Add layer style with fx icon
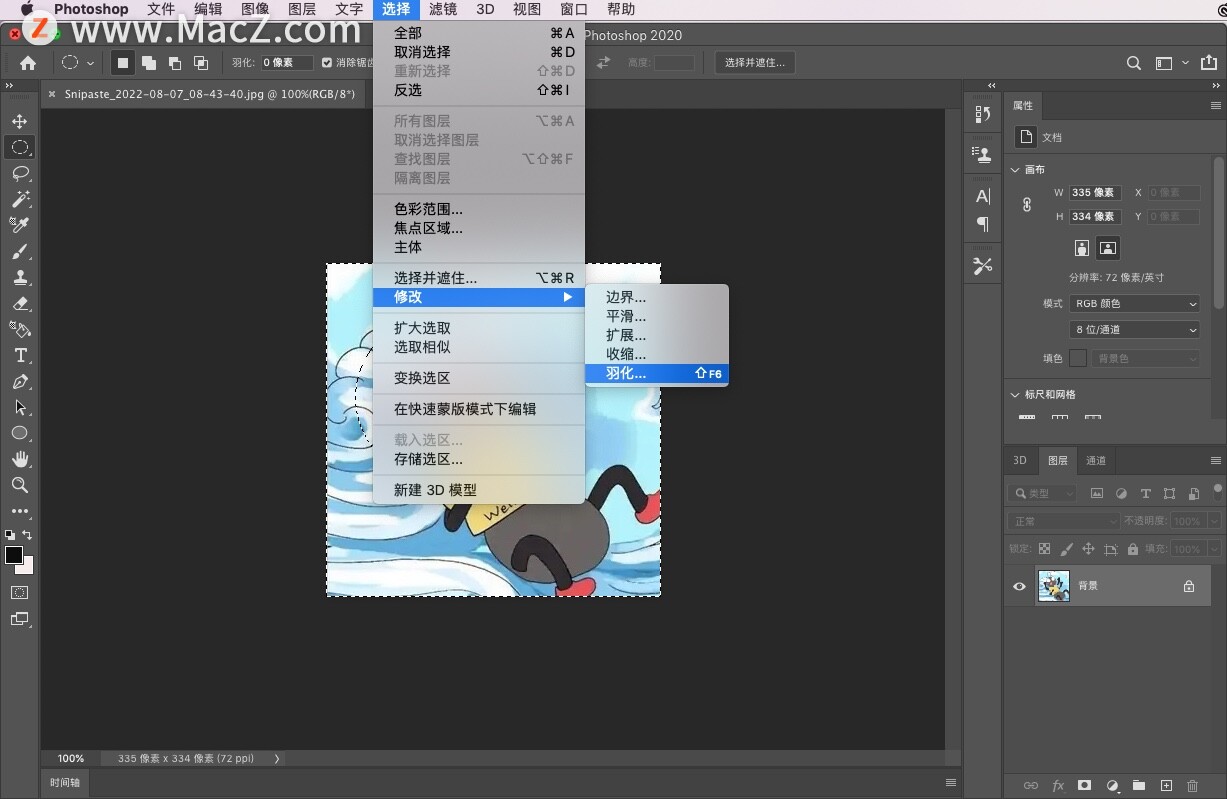Image resolution: width=1227 pixels, height=799 pixels. 1058,786
